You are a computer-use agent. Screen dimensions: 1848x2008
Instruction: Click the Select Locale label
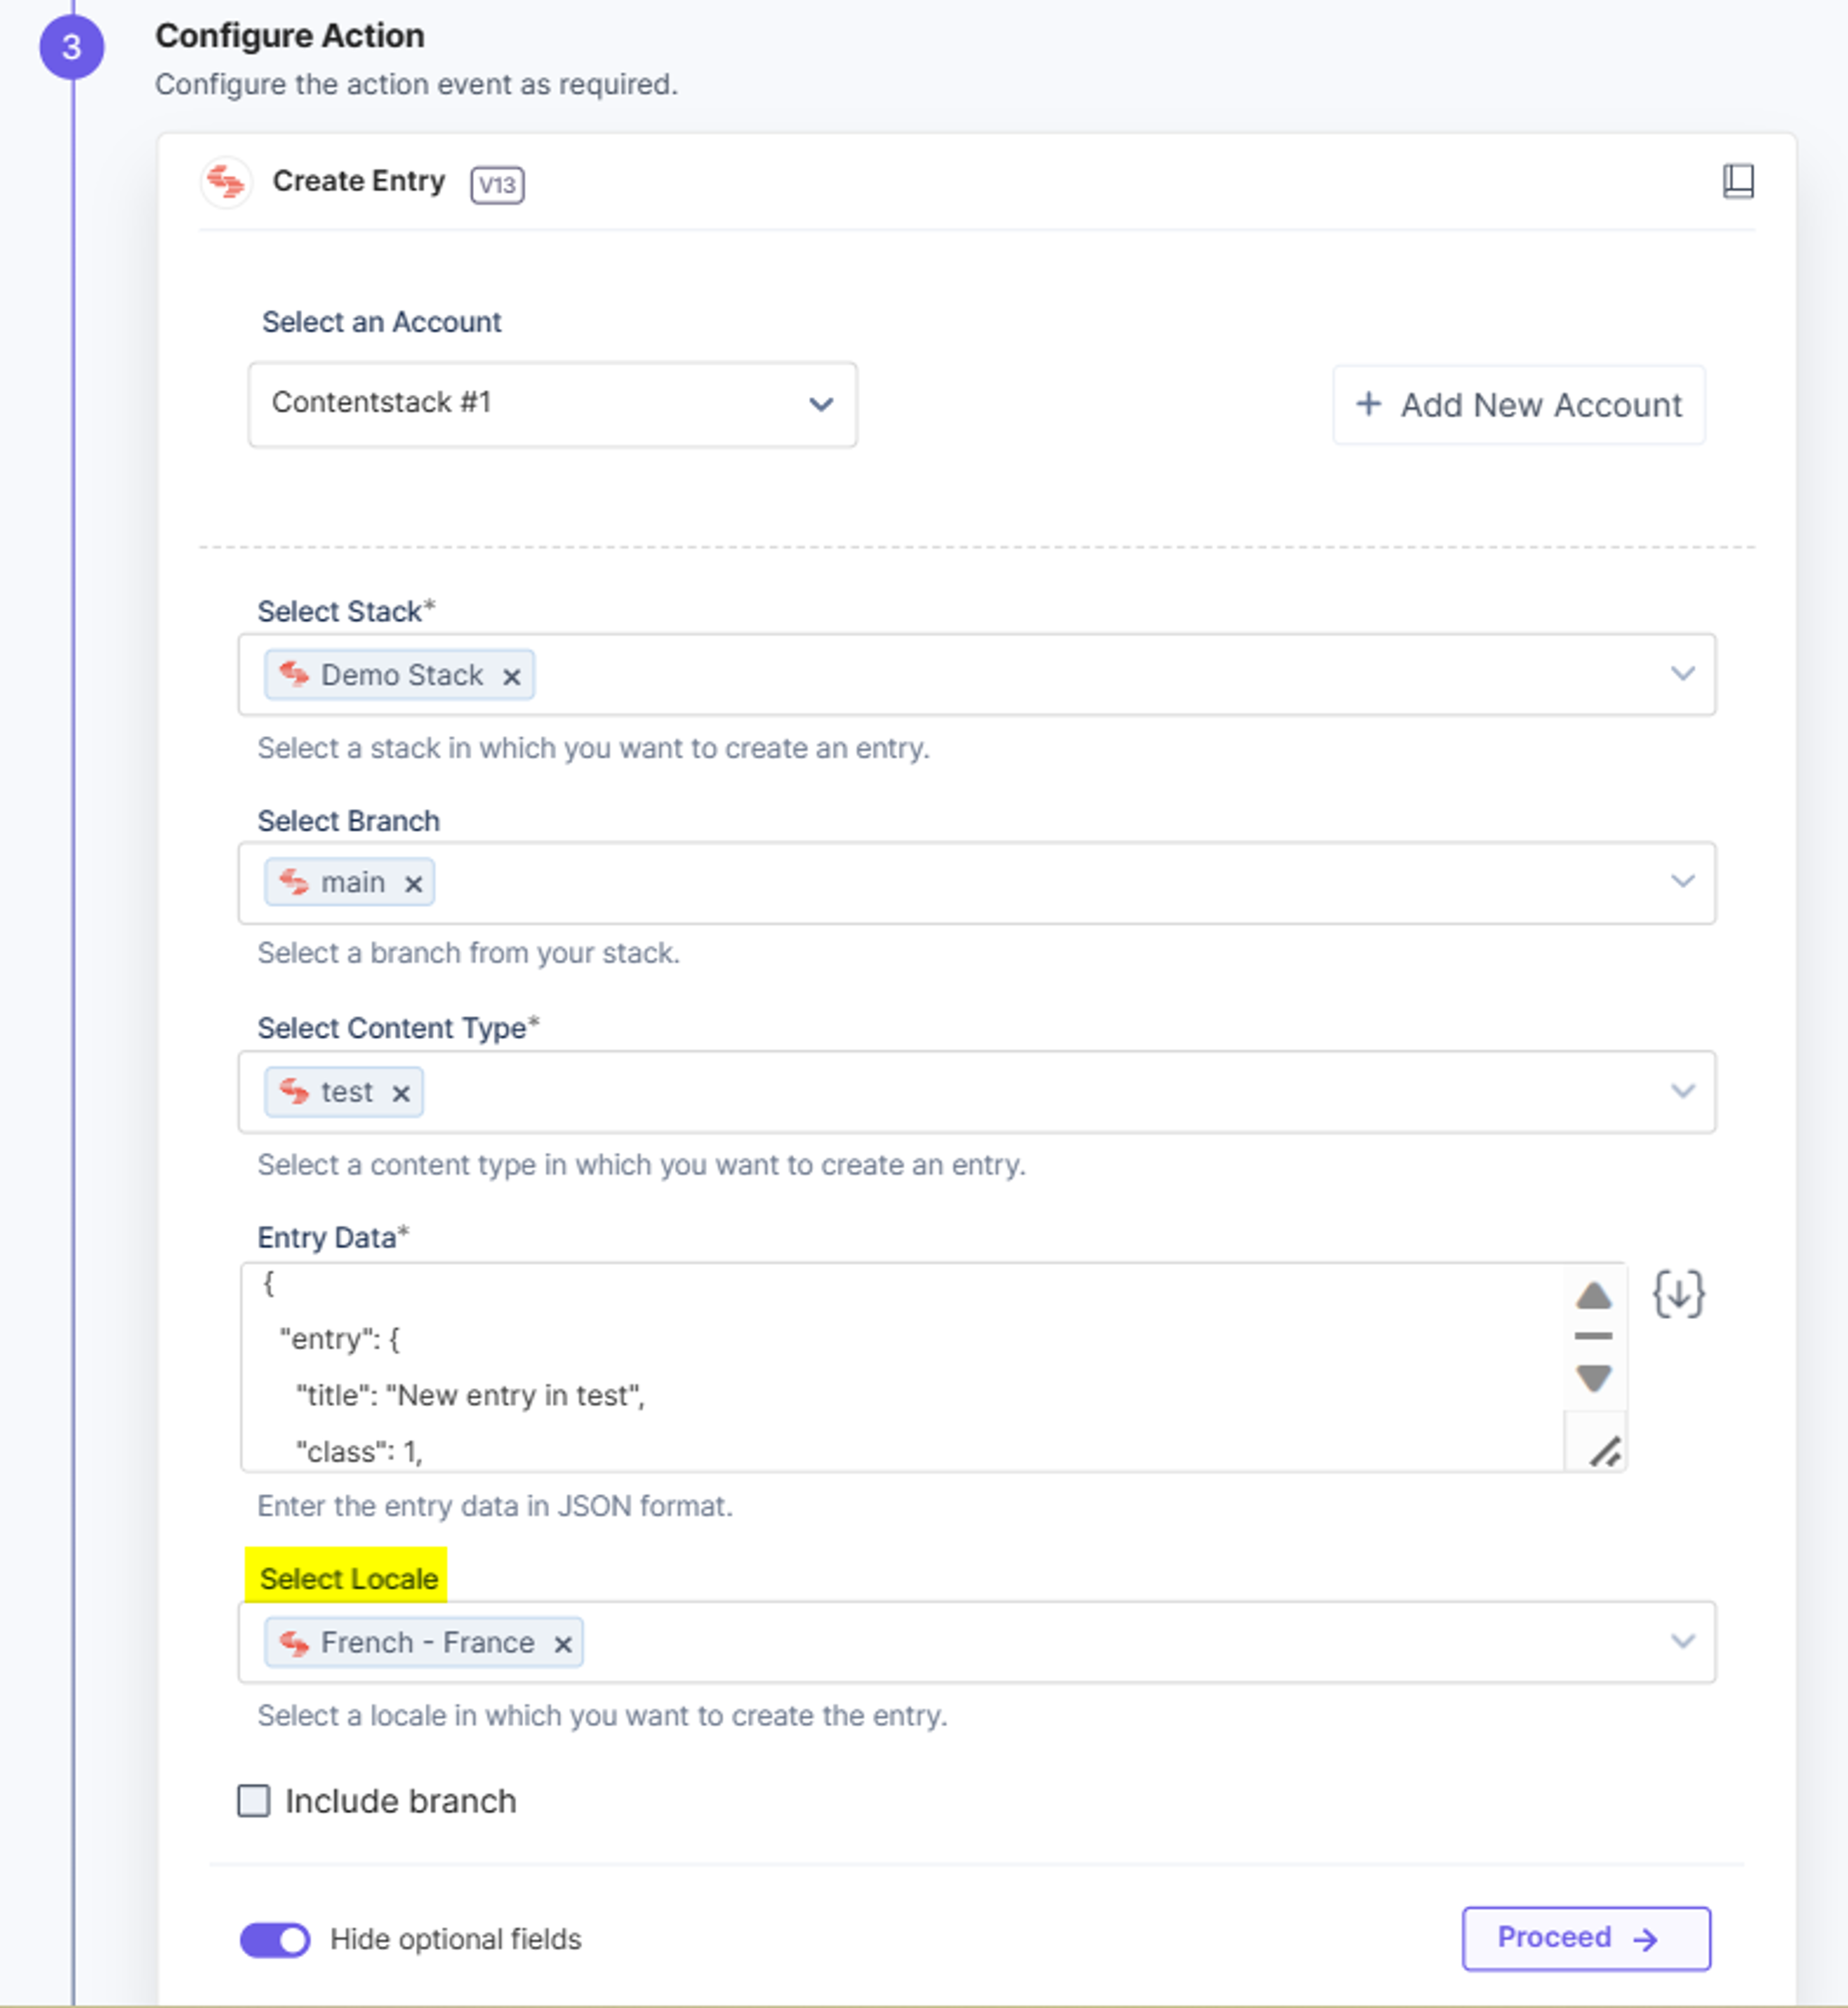coord(348,1579)
